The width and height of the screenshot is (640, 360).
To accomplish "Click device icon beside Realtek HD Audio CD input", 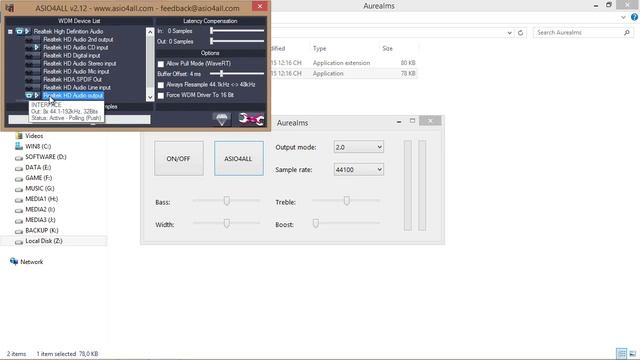I will click(x=32, y=47).
